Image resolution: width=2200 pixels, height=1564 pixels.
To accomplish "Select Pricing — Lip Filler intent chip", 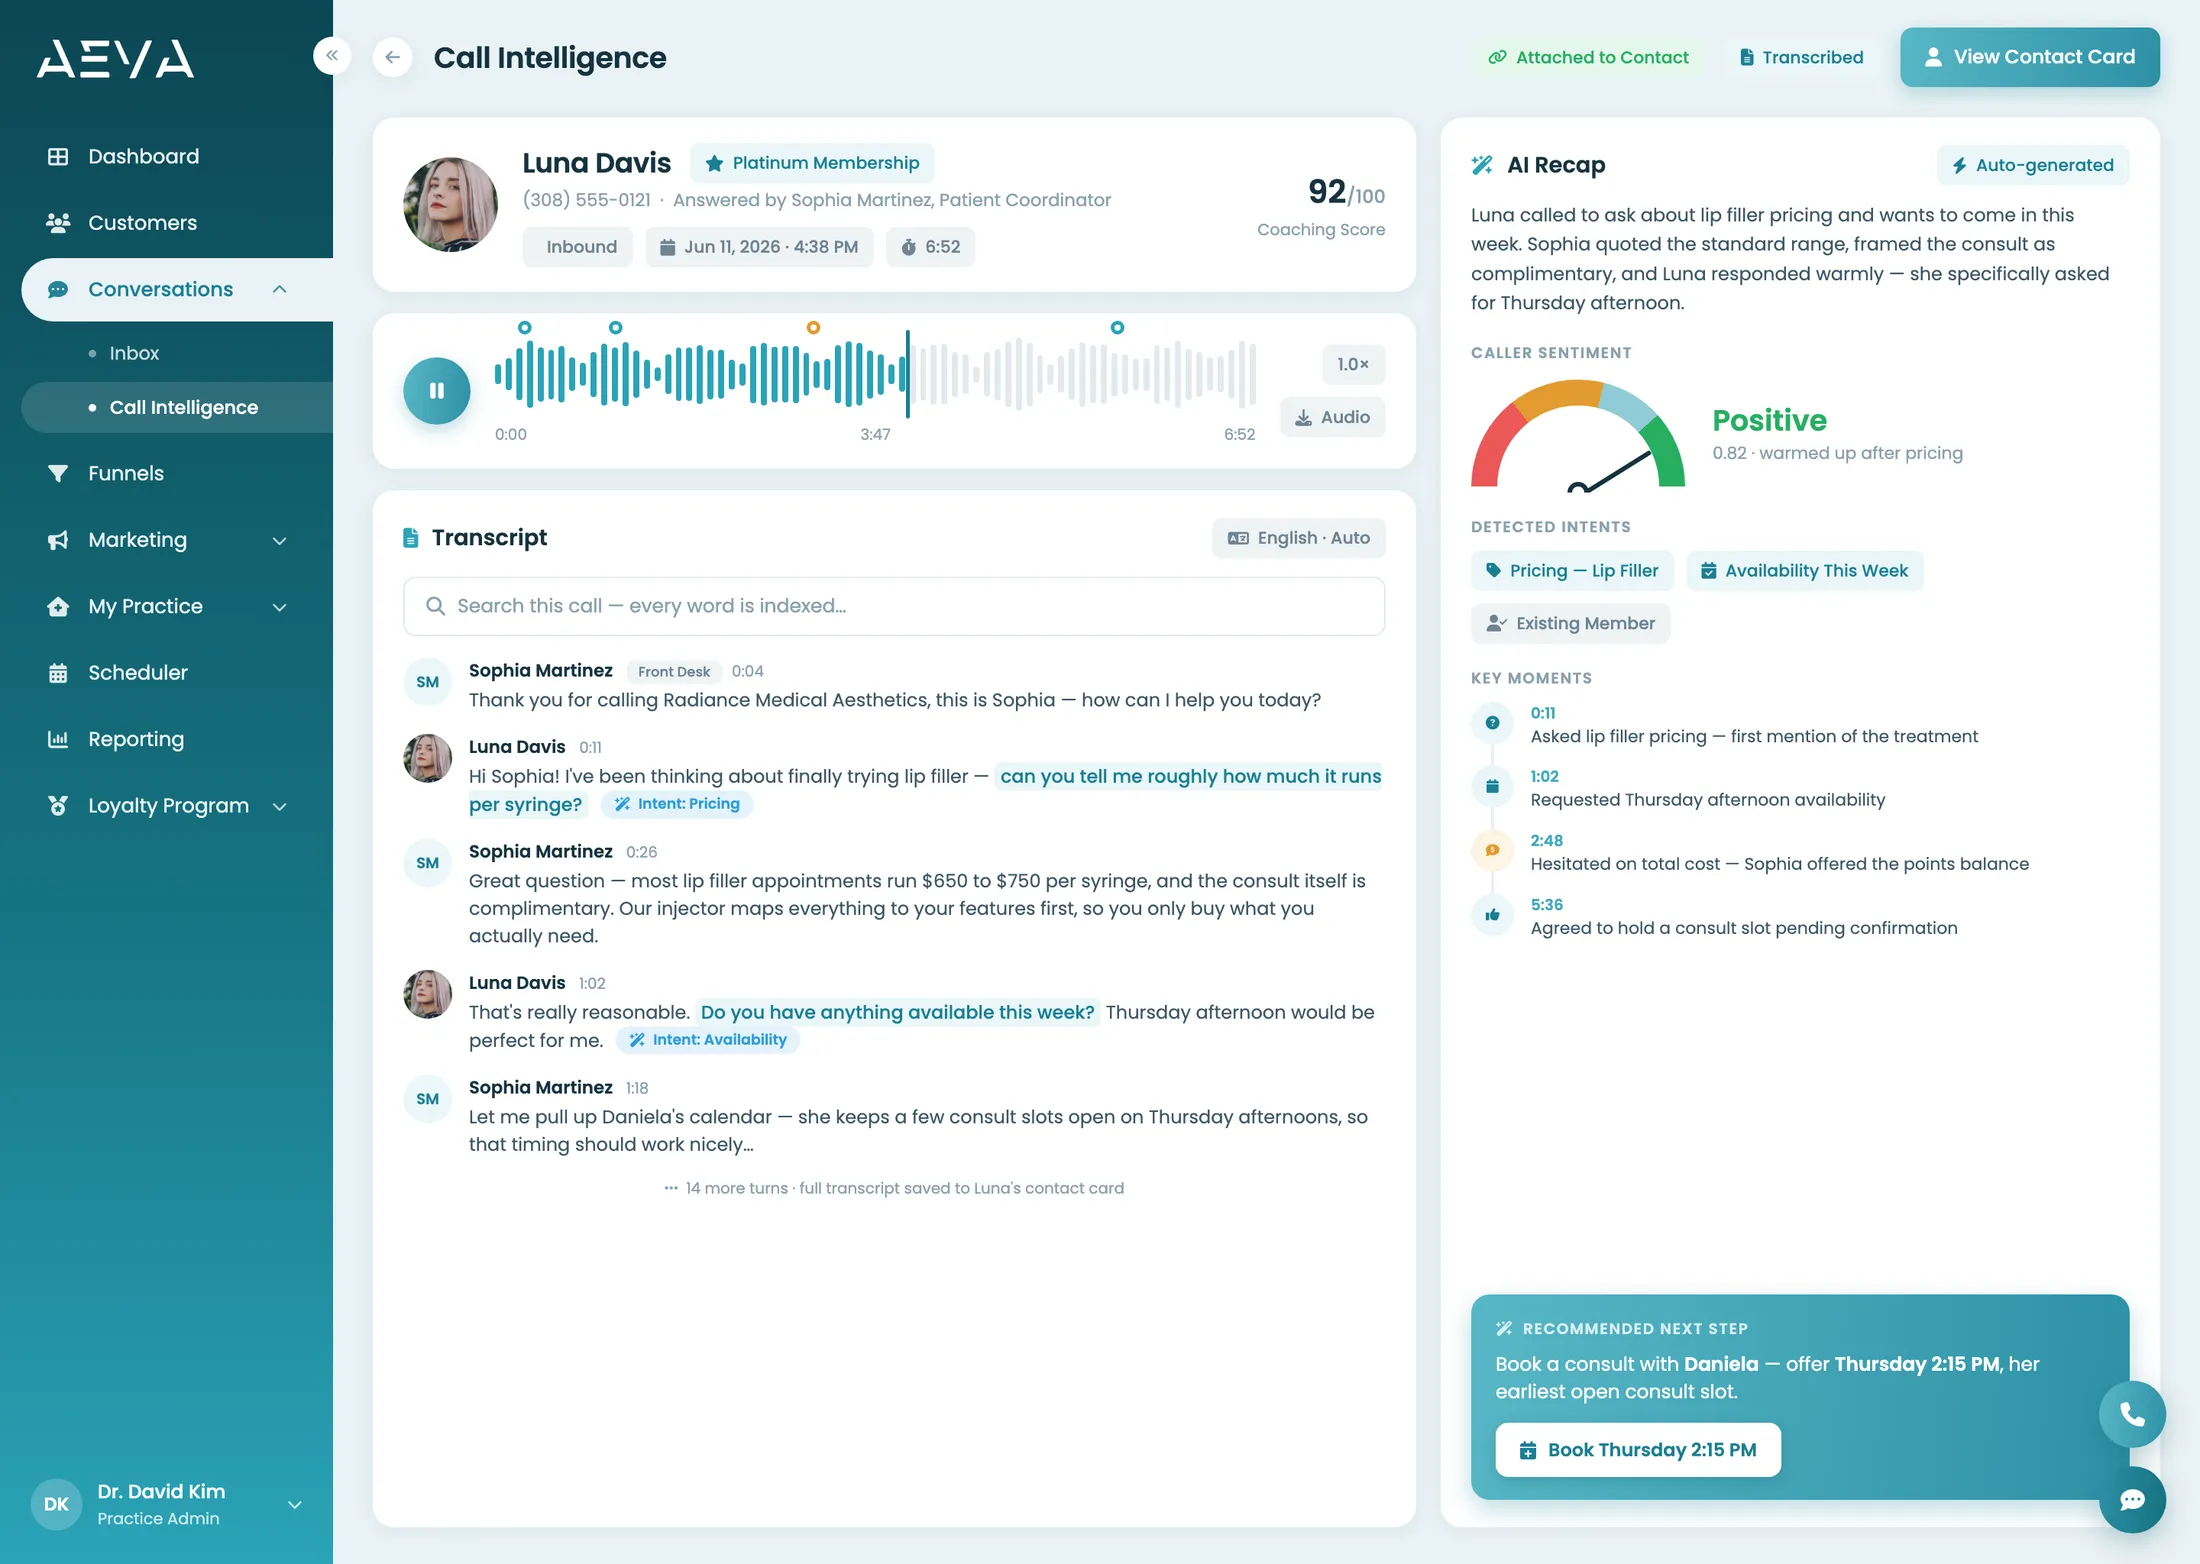I will [1572, 571].
